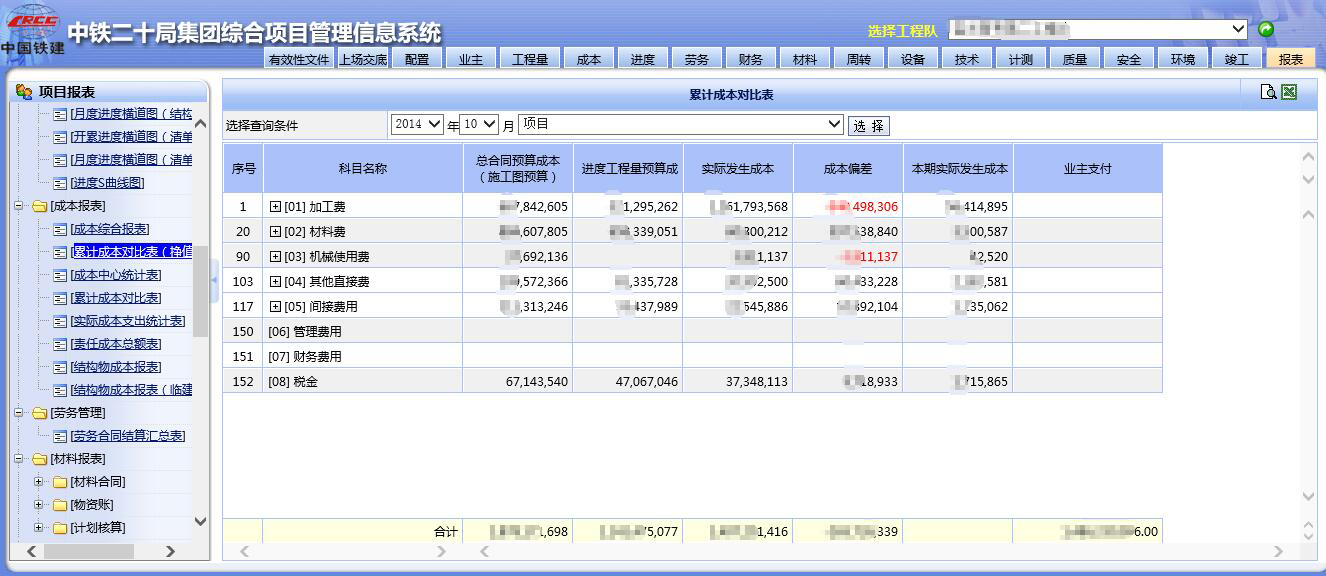The height and width of the screenshot is (576, 1326).
Task: Click the report icon beside 劳务合同结算汇总表
Action: click(x=60, y=436)
